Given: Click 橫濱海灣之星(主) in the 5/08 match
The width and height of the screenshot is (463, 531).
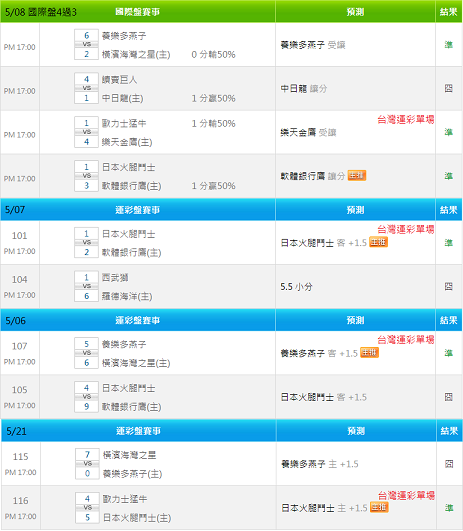Looking at the screenshot, I should pos(136,54).
